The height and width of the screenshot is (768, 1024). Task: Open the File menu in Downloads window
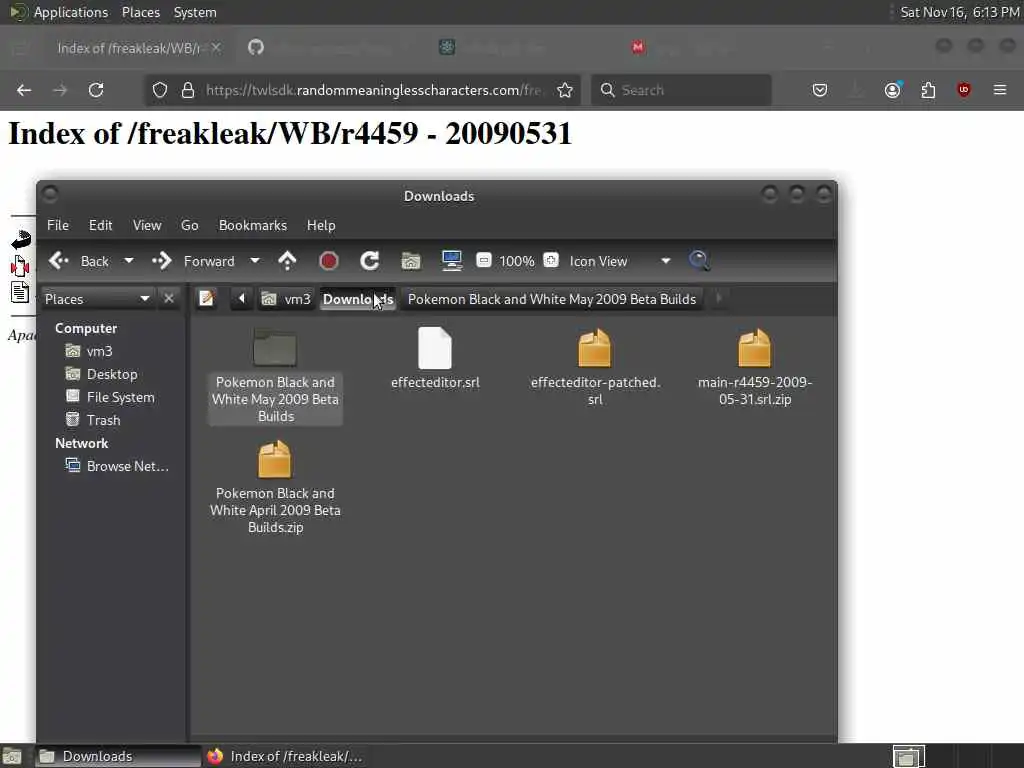click(57, 225)
